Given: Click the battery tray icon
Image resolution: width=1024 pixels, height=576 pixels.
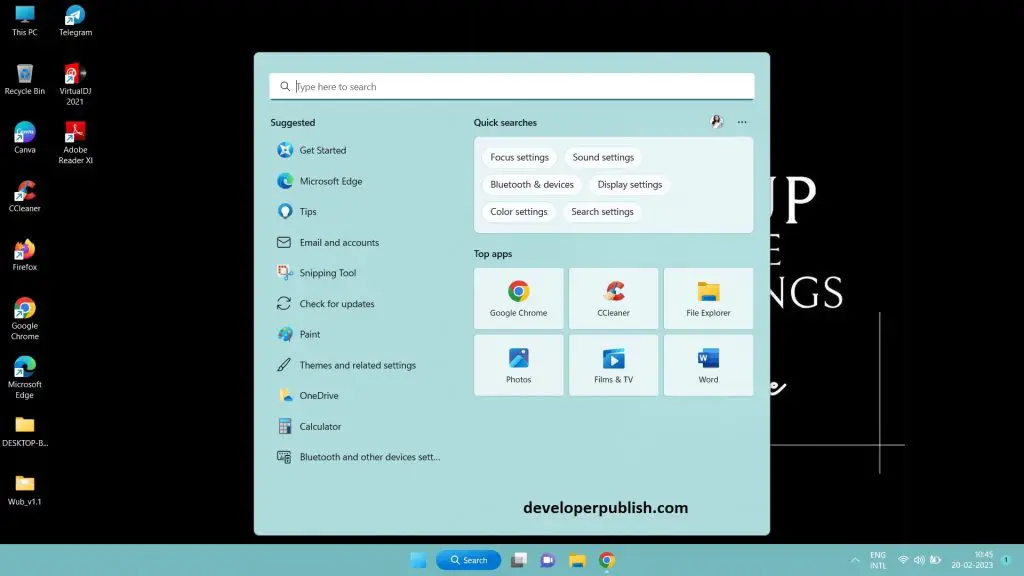Looking at the screenshot, I should coord(936,560).
